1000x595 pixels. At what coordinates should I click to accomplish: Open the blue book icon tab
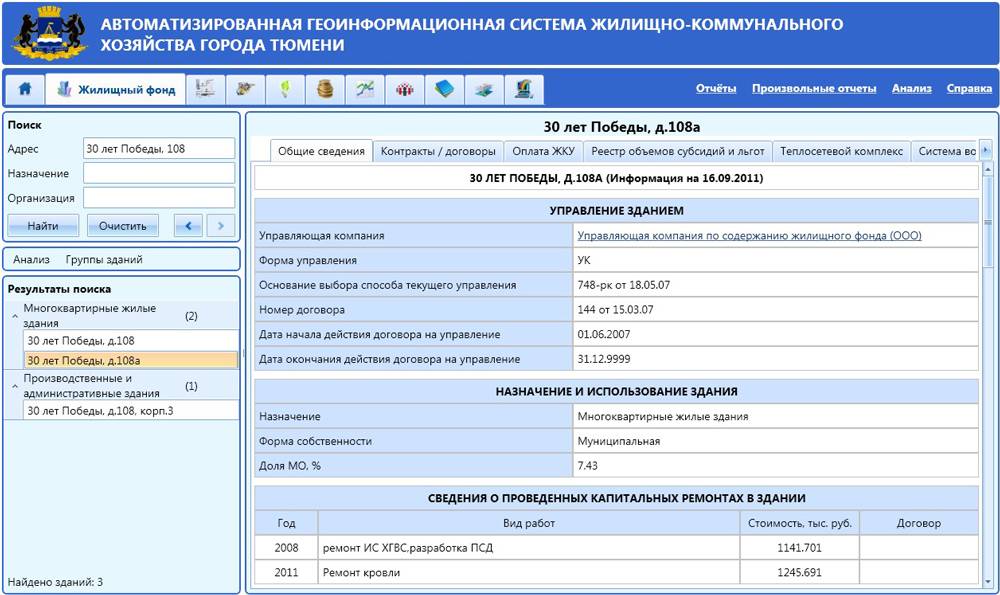click(445, 89)
